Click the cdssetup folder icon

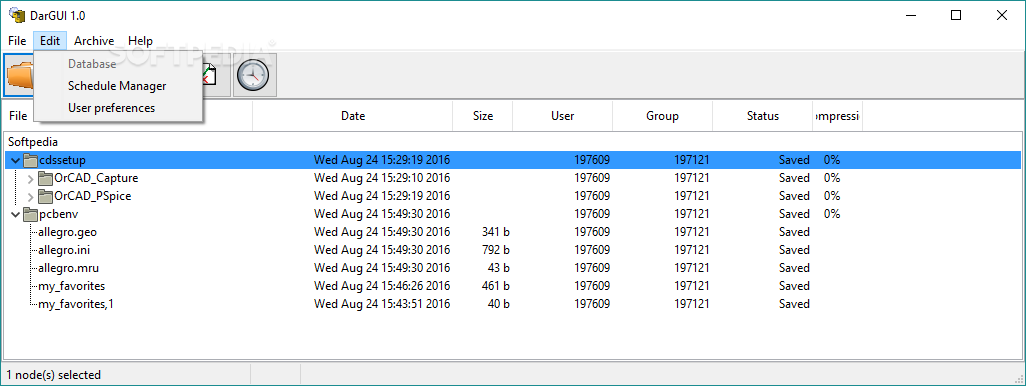point(31,160)
